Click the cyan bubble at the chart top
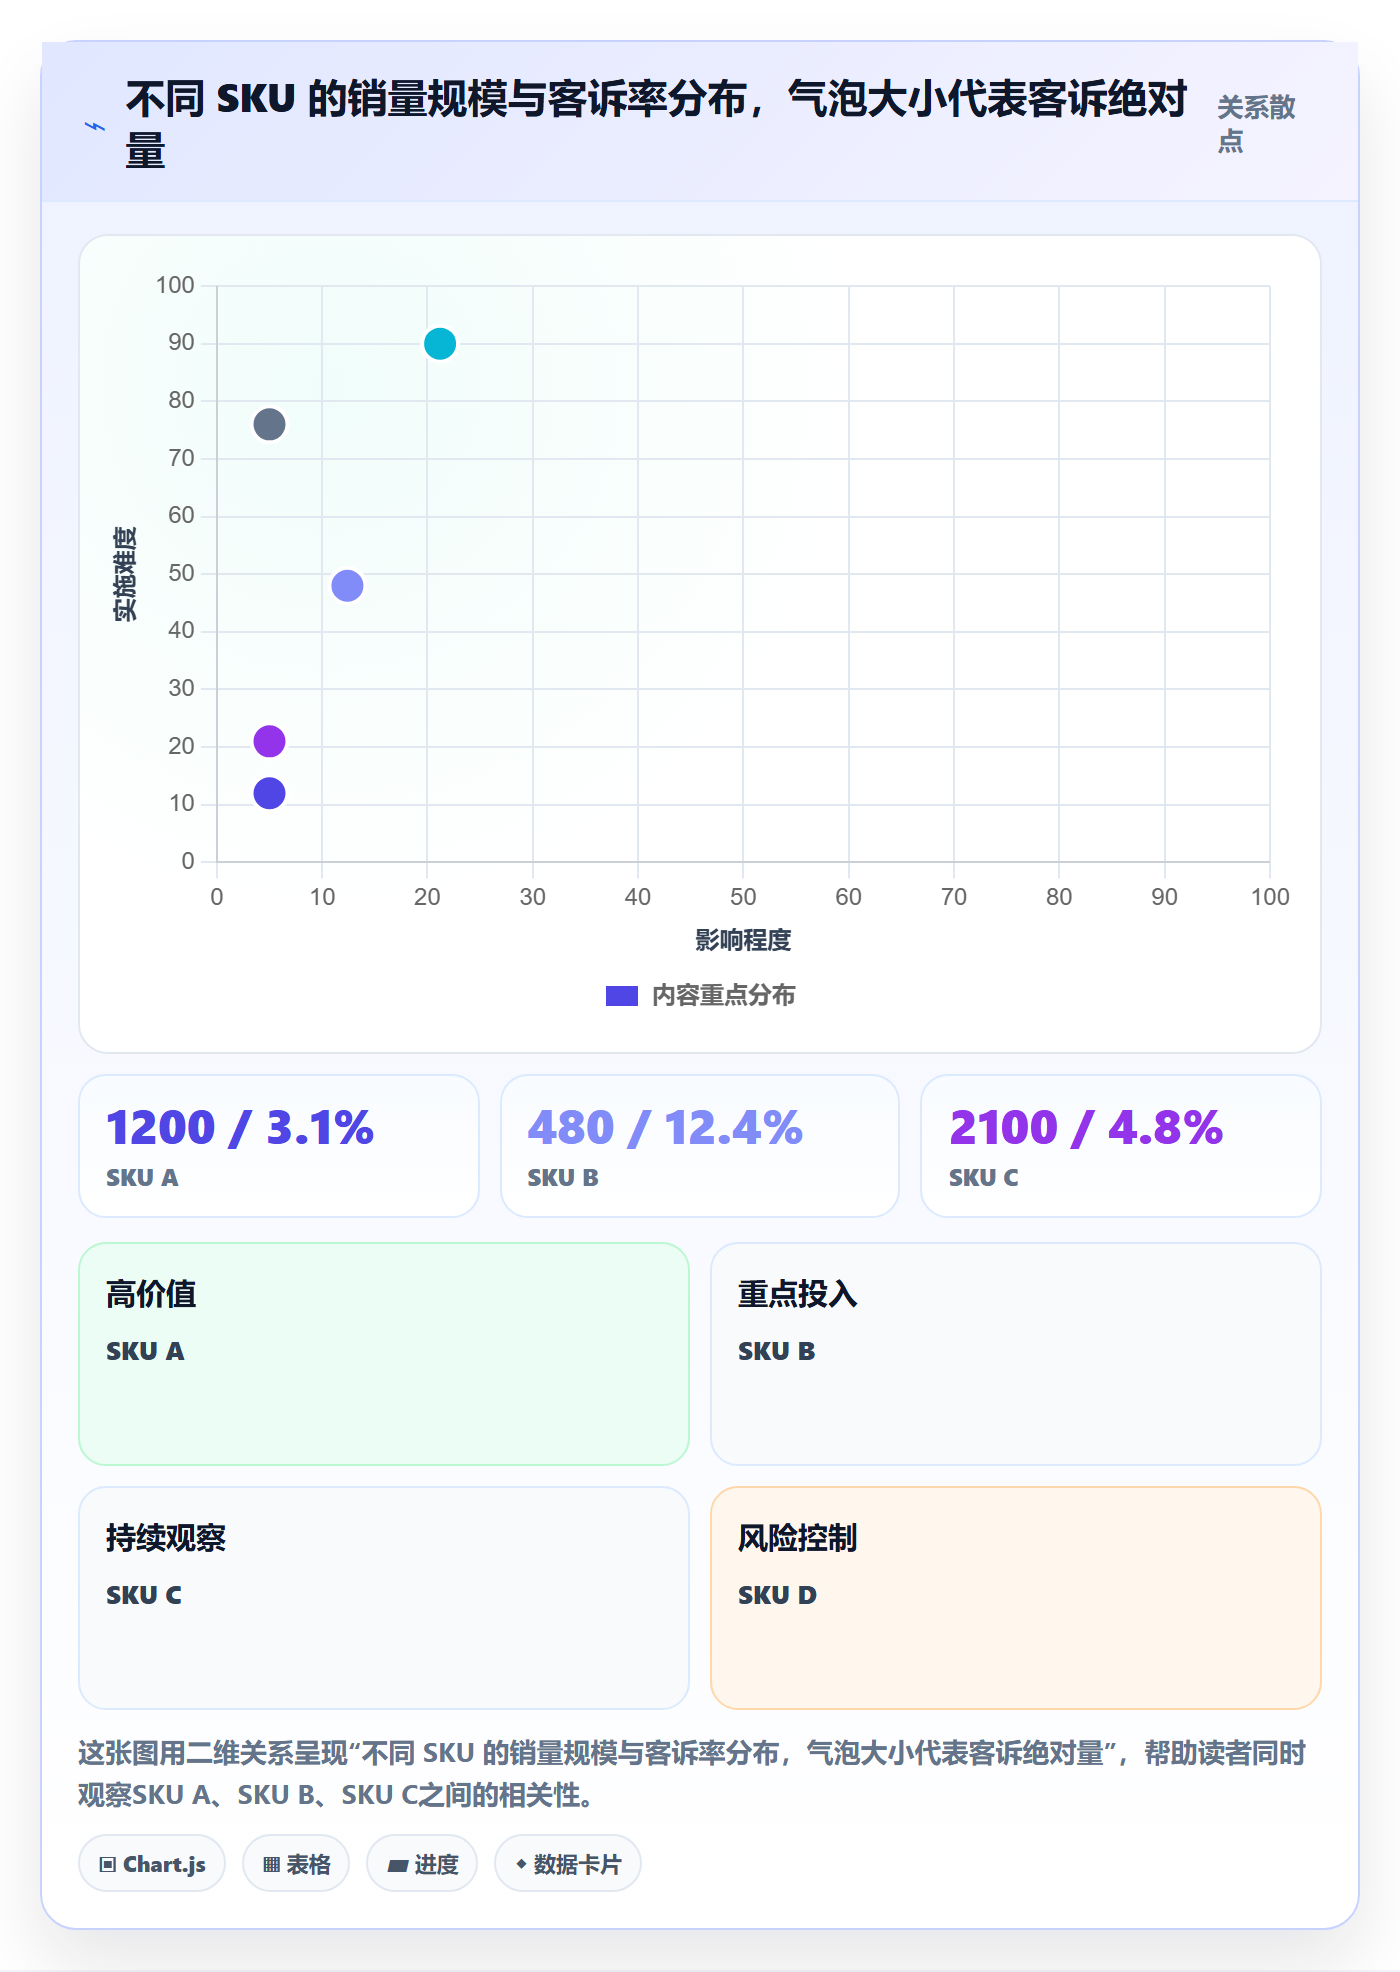The width and height of the screenshot is (1400, 1972). pyautogui.click(x=440, y=344)
